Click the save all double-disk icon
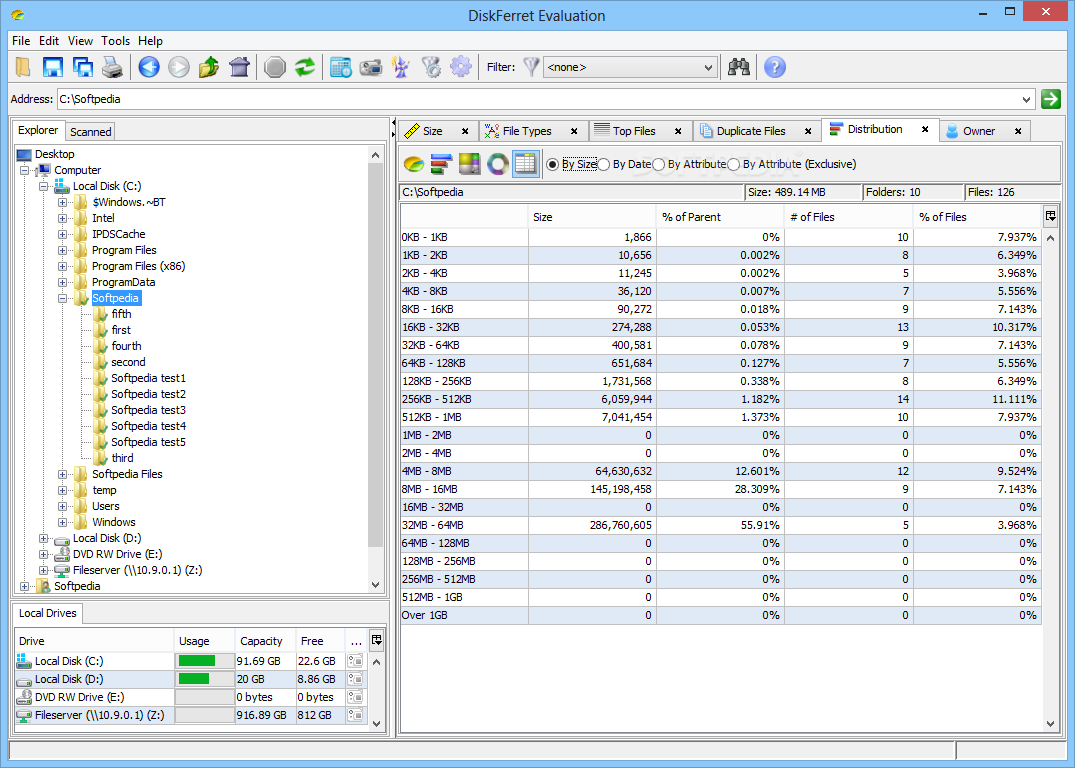Screen dimensions: 1075x768 coord(83,67)
